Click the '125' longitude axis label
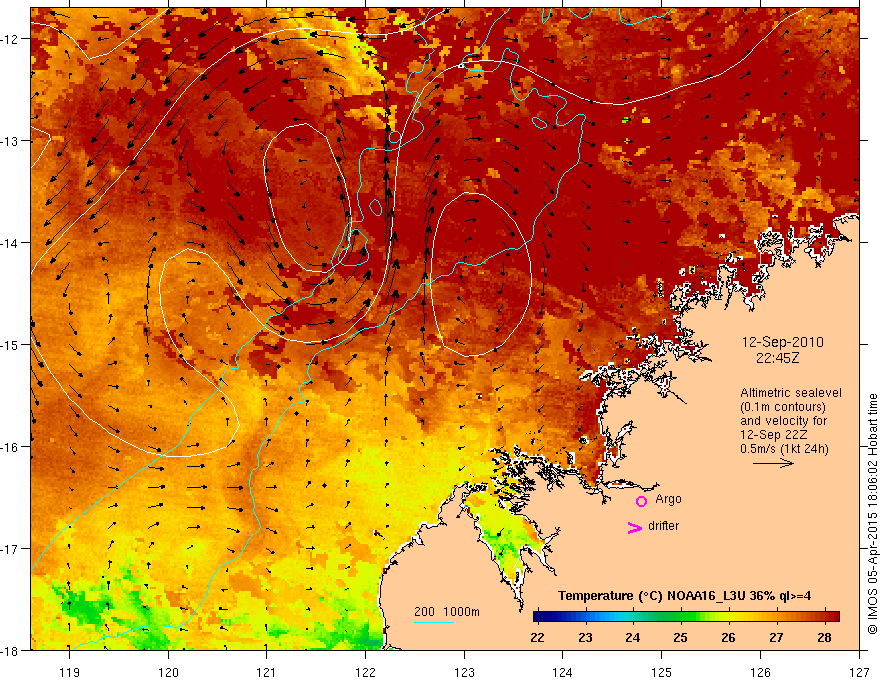Screen dimensions: 880x680 click(x=662, y=672)
